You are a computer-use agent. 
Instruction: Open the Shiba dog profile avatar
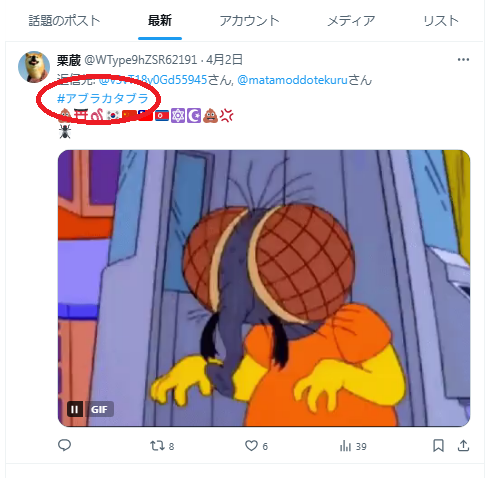[x=34, y=67]
